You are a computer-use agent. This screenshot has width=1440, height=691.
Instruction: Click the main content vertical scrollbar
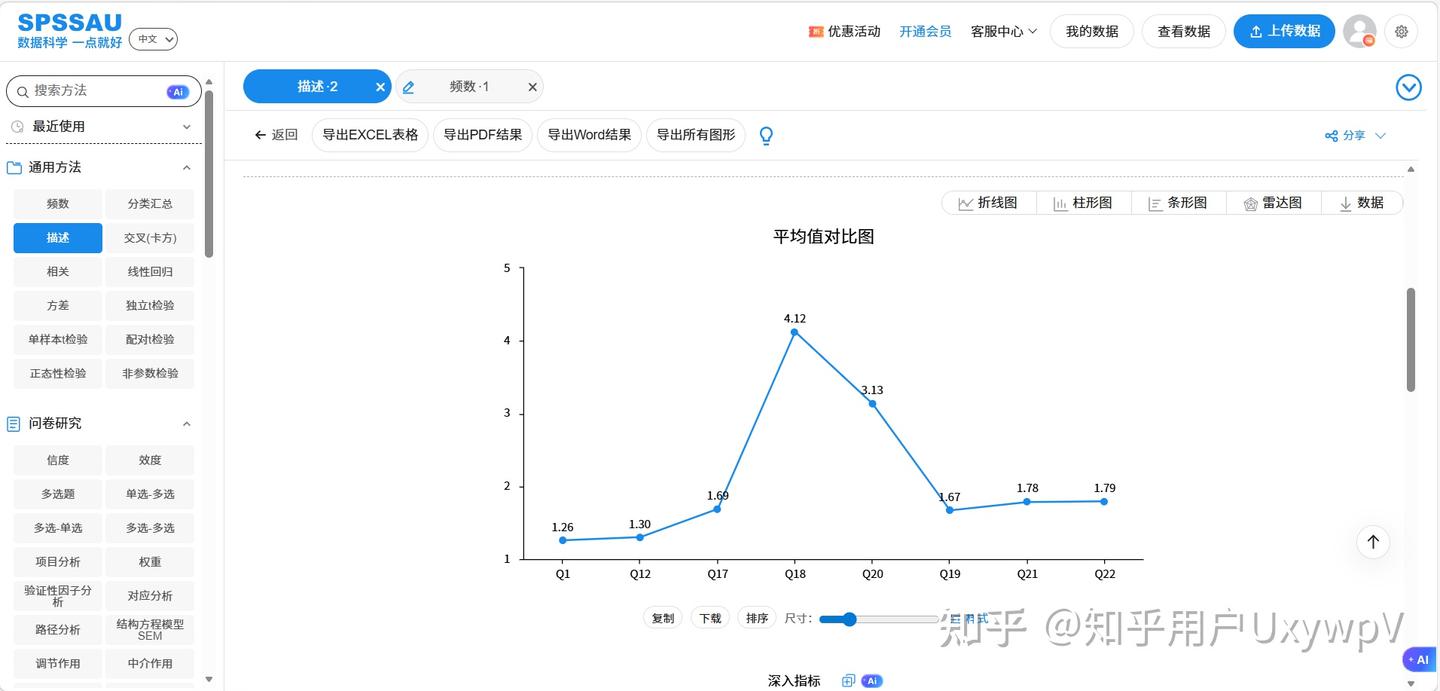coord(1411,340)
